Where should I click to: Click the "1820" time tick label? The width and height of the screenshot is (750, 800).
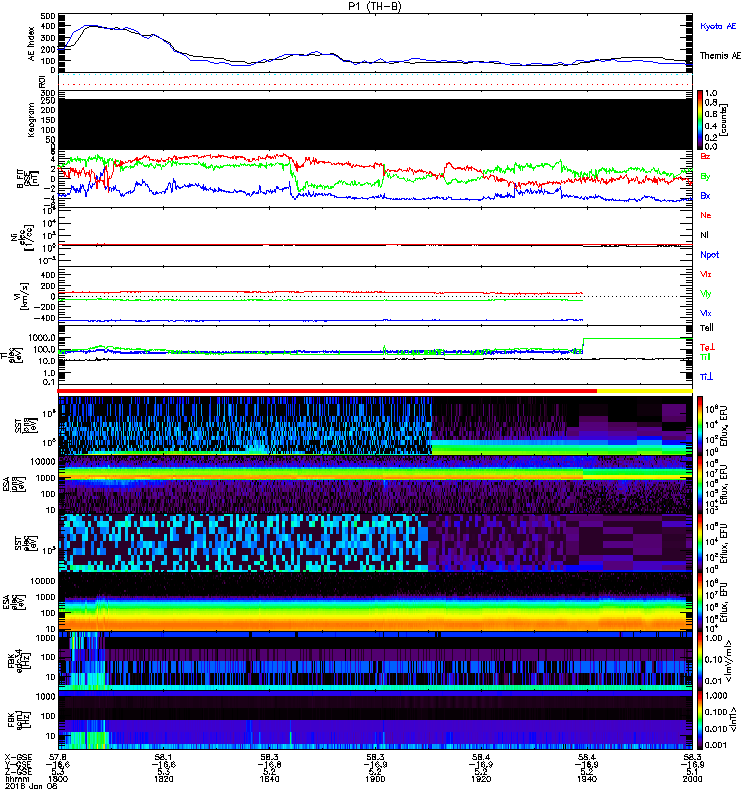[x=164, y=779]
